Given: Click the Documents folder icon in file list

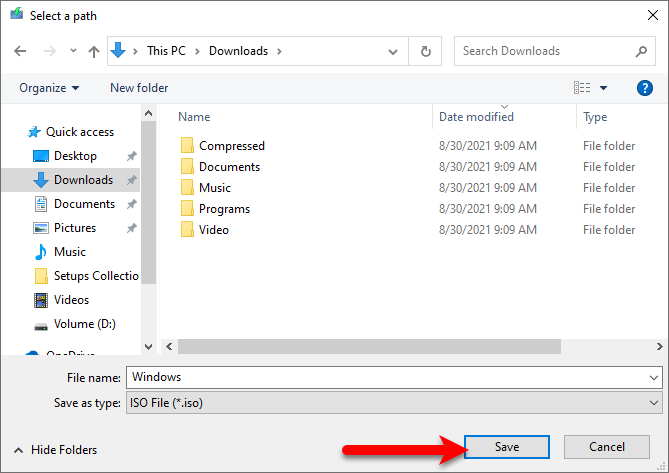Looking at the screenshot, I should tap(187, 166).
